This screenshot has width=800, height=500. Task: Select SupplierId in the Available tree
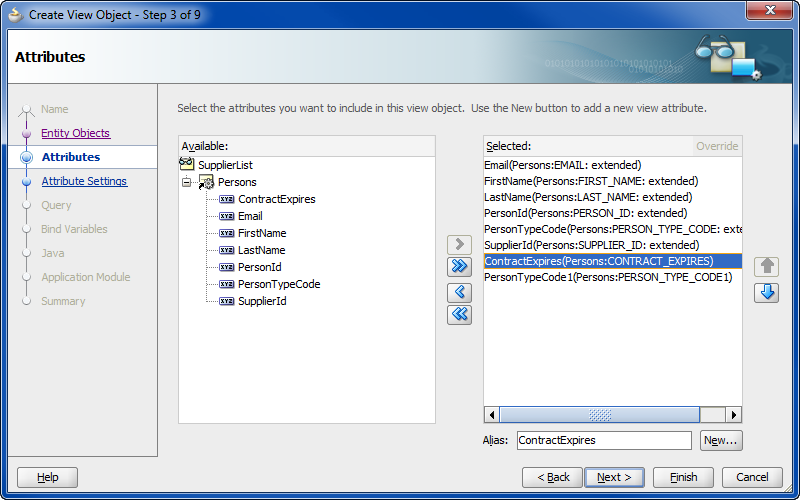[262, 301]
